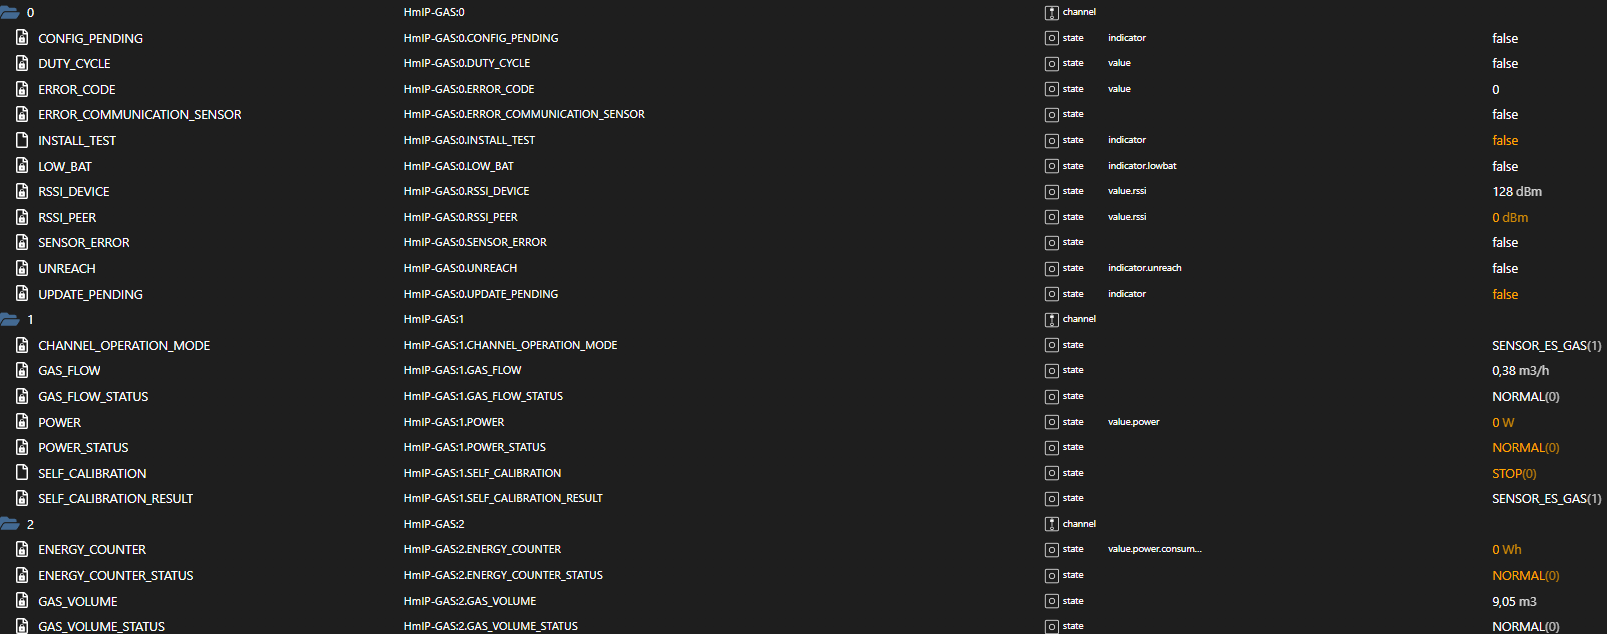This screenshot has width=1607, height=634.
Task: Click the channel type icon for HmIP-GAS:0
Action: pos(1051,13)
